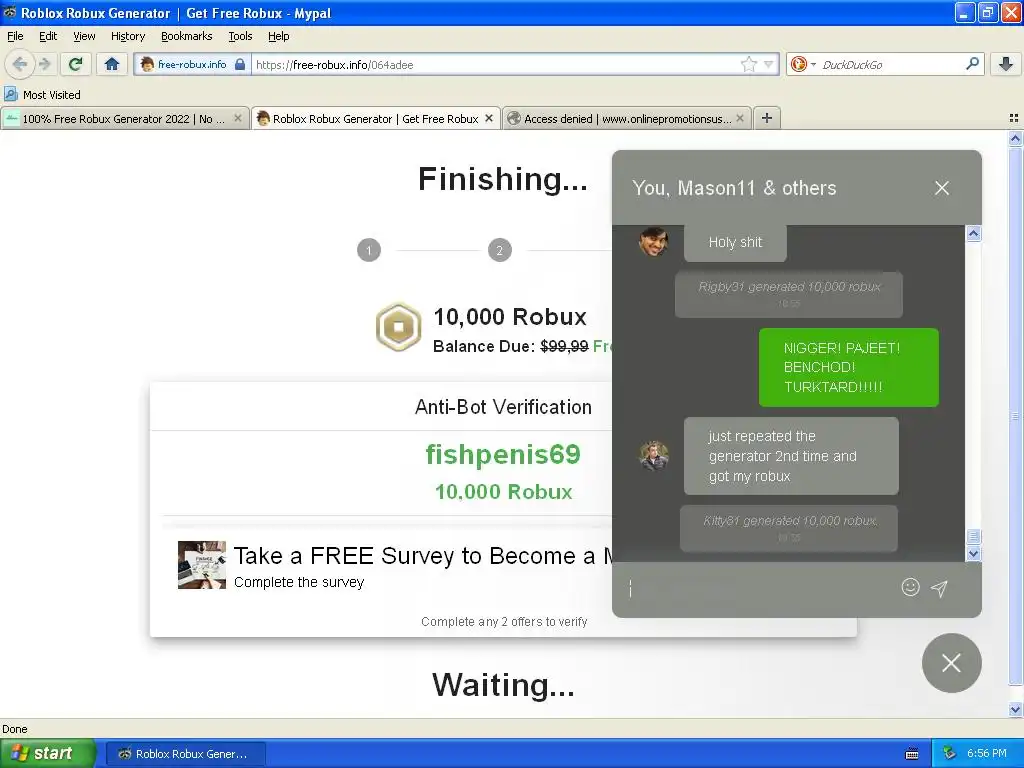Send message with paper plane icon
Viewport: 1024px width, 768px height.
[939, 588]
